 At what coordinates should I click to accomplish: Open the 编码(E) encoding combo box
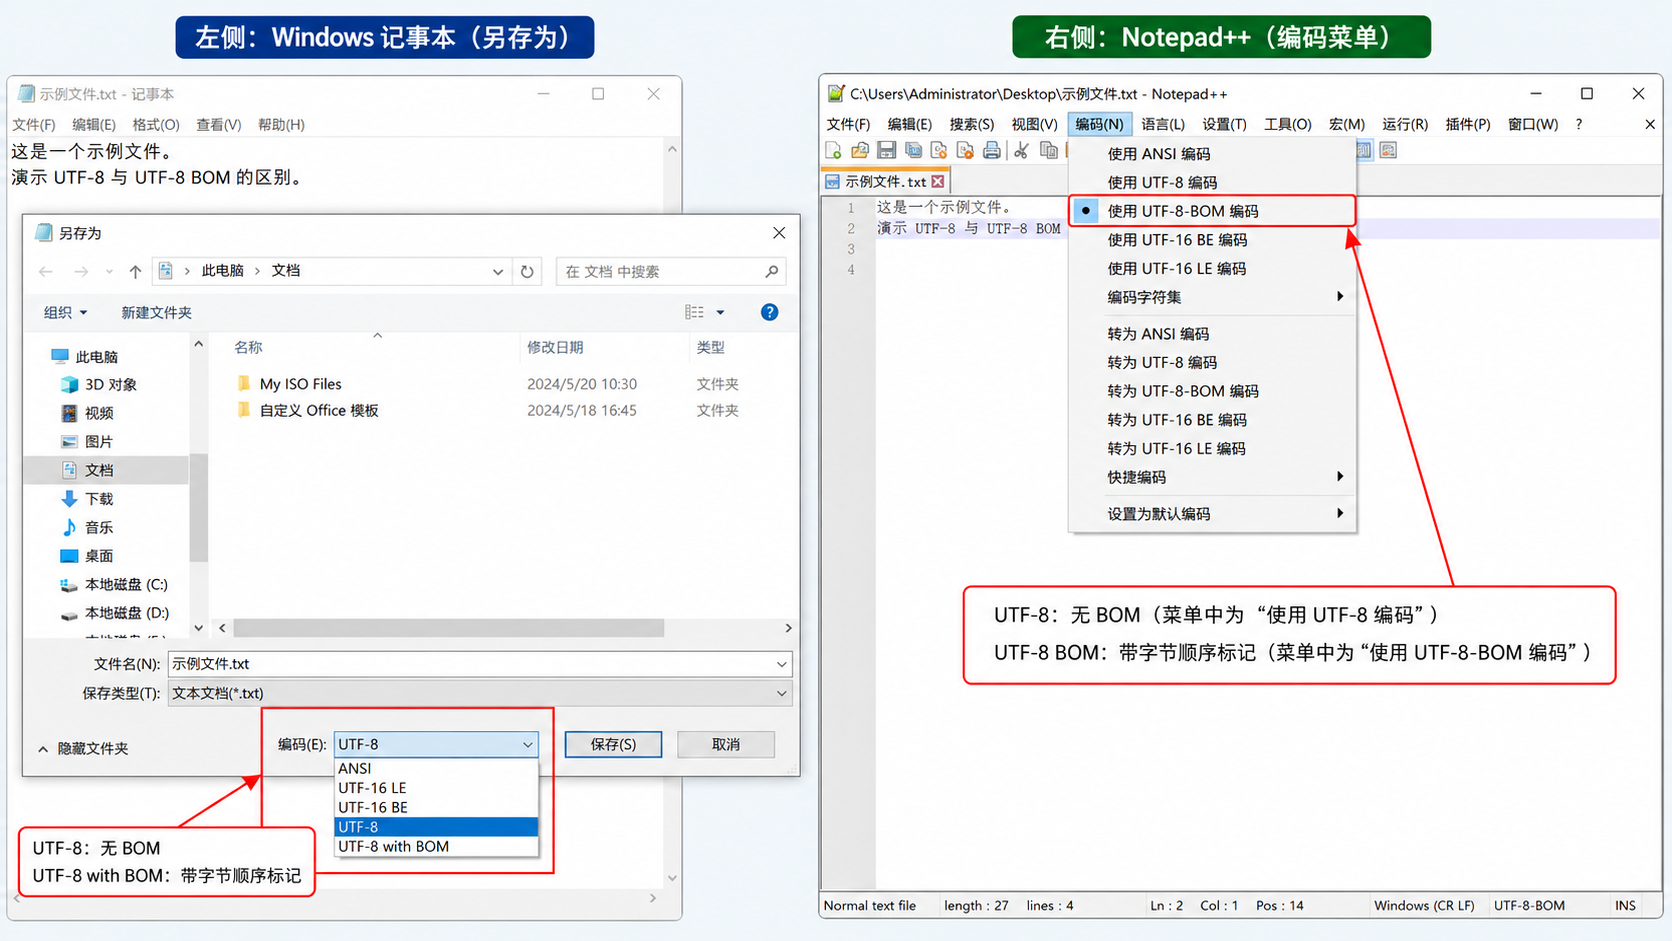pos(436,744)
